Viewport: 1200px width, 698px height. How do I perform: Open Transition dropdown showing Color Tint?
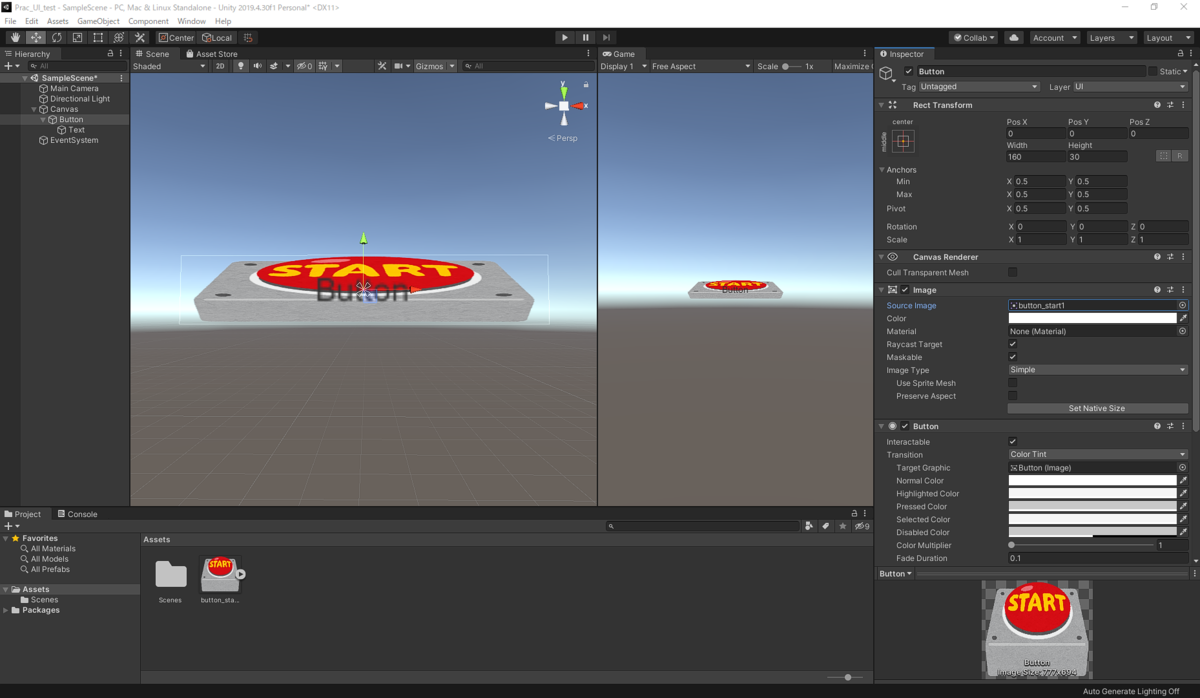(x=1097, y=454)
